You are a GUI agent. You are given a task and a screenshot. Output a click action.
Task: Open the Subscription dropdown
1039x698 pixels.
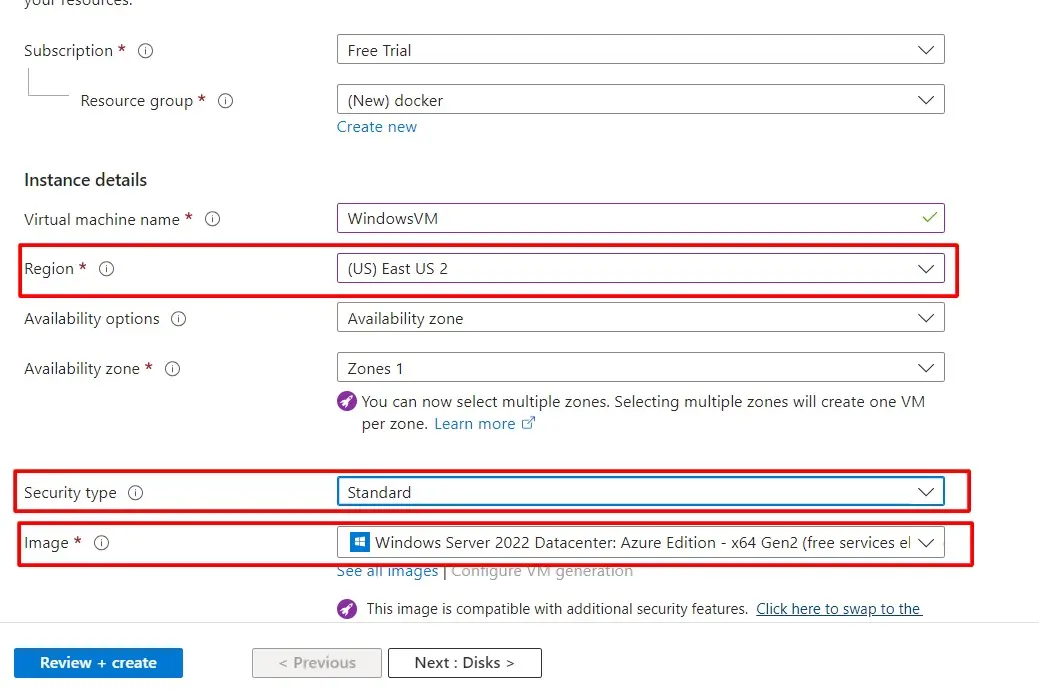[x=640, y=50]
